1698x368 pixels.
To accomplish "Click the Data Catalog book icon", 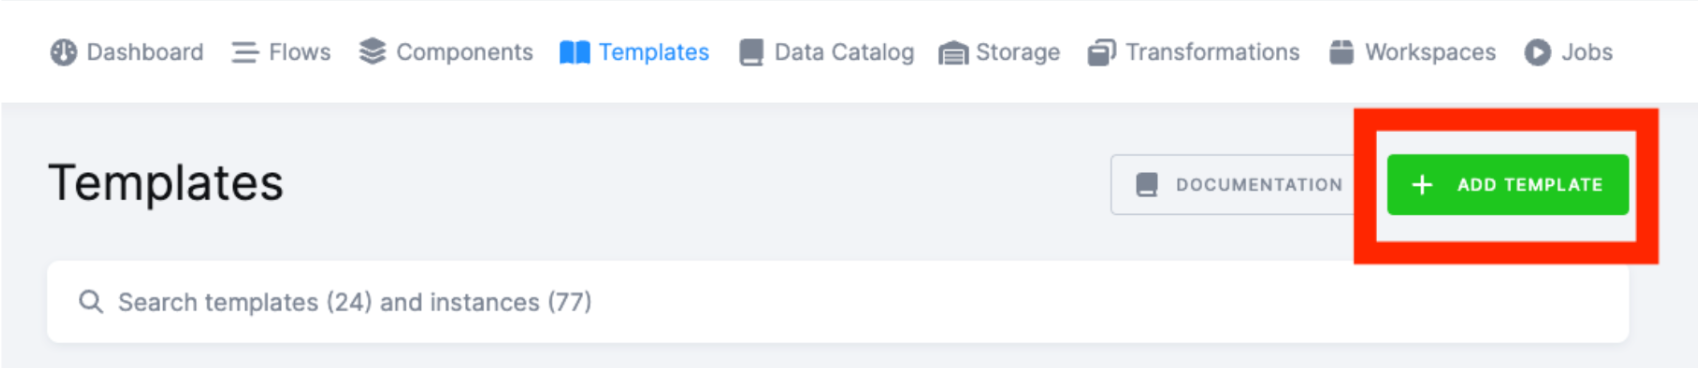I will pos(751,52).
